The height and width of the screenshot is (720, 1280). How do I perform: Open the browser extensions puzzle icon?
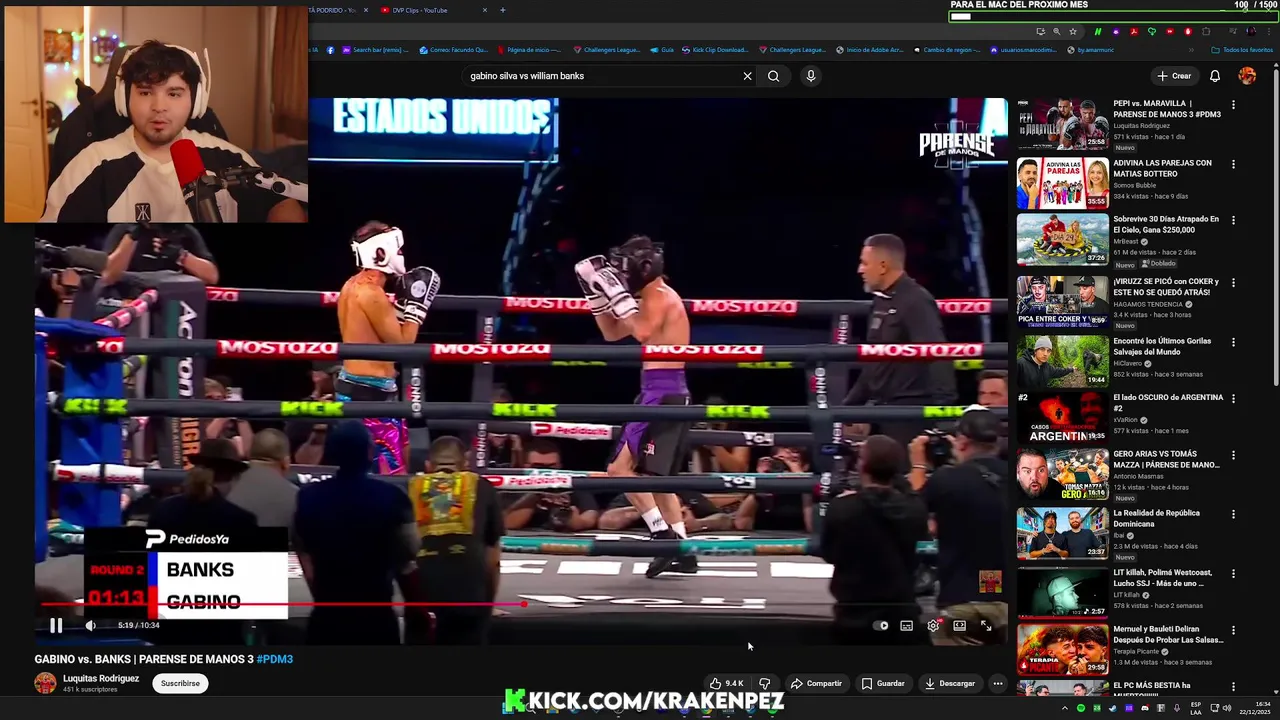click(x=1206, y=31)
